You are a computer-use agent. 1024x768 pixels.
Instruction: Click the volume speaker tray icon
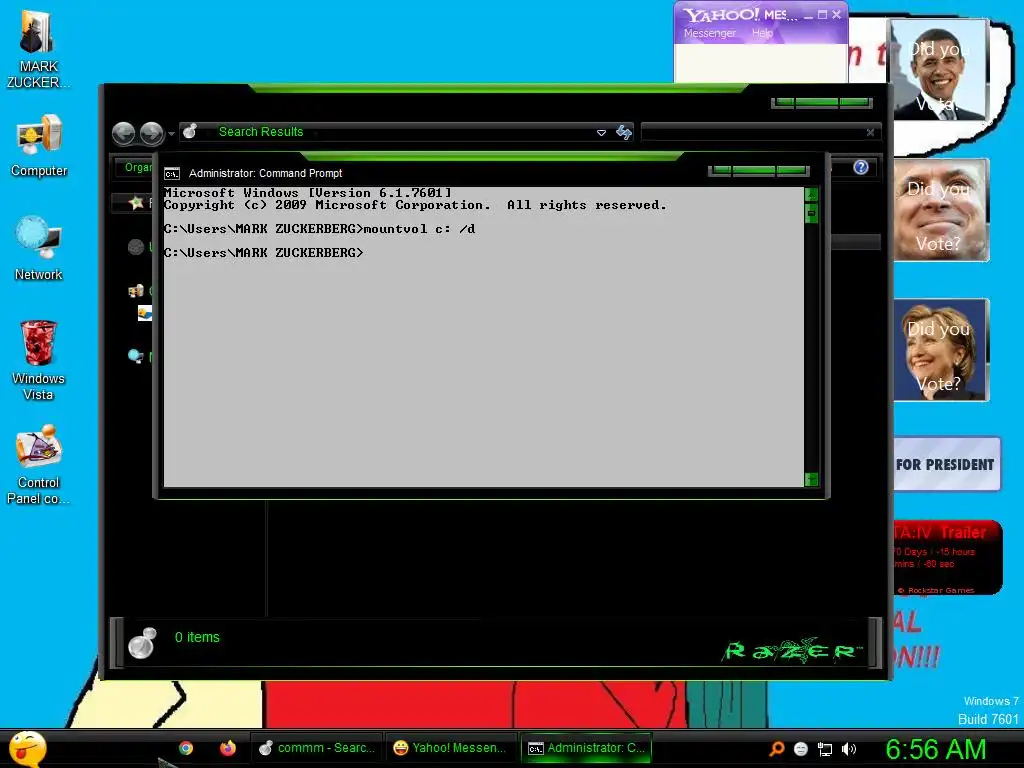point(848,749)
